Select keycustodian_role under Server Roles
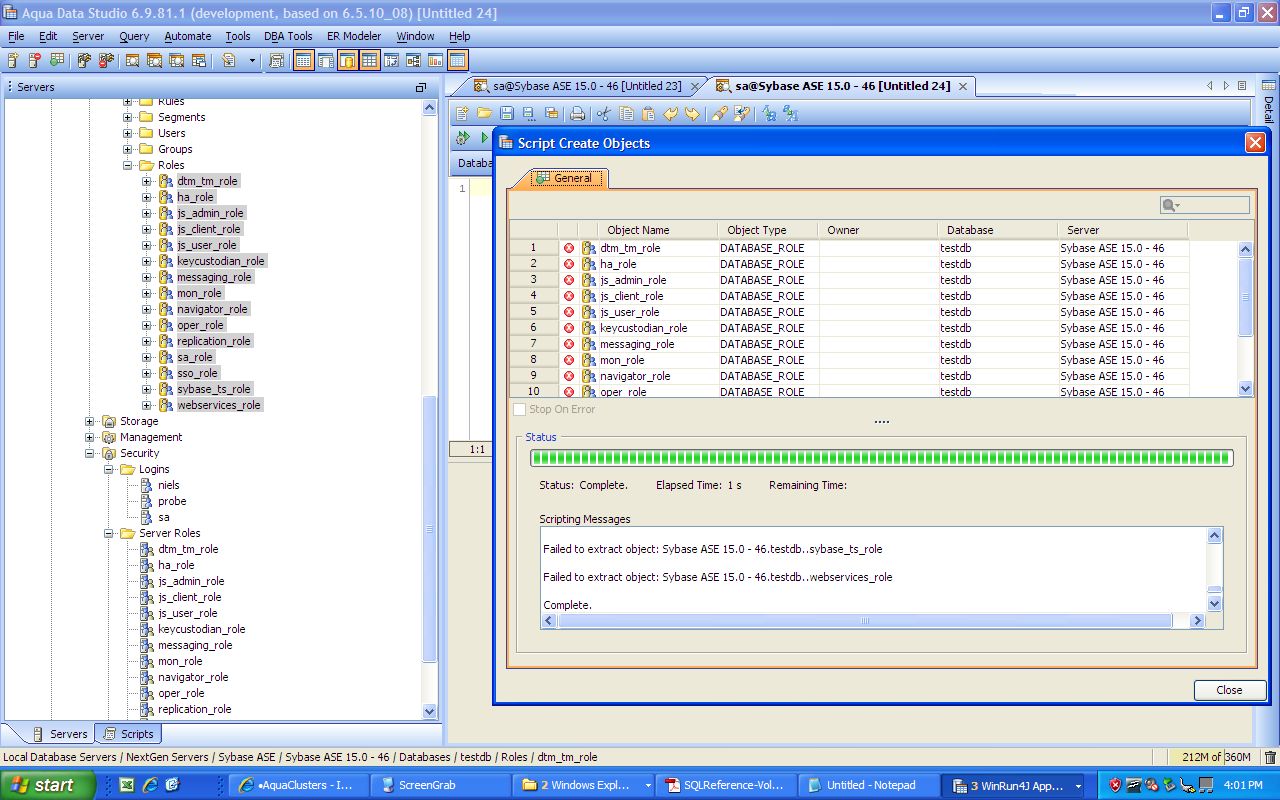Viewport: 1280px width, 800px height. (201, 629)
